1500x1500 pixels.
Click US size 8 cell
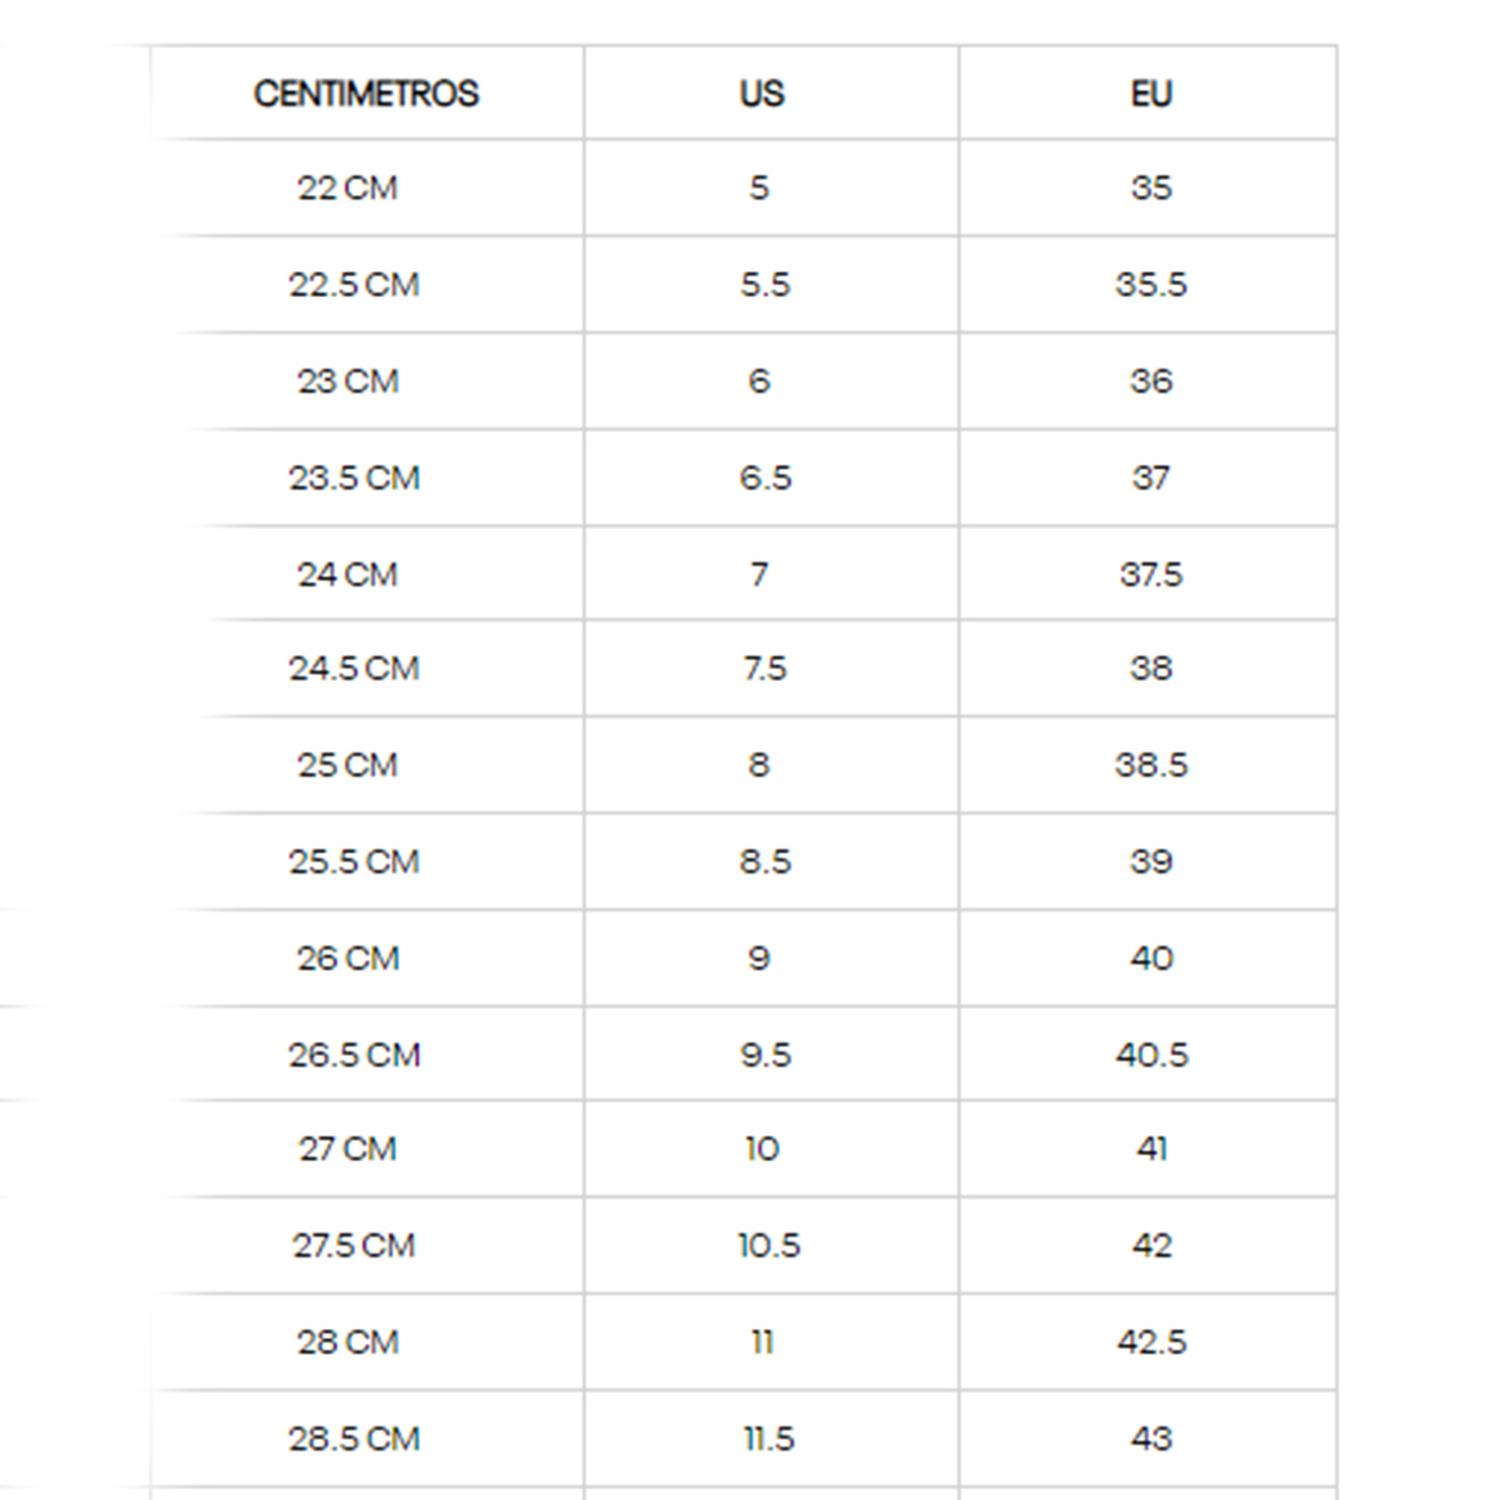[771, 765]
